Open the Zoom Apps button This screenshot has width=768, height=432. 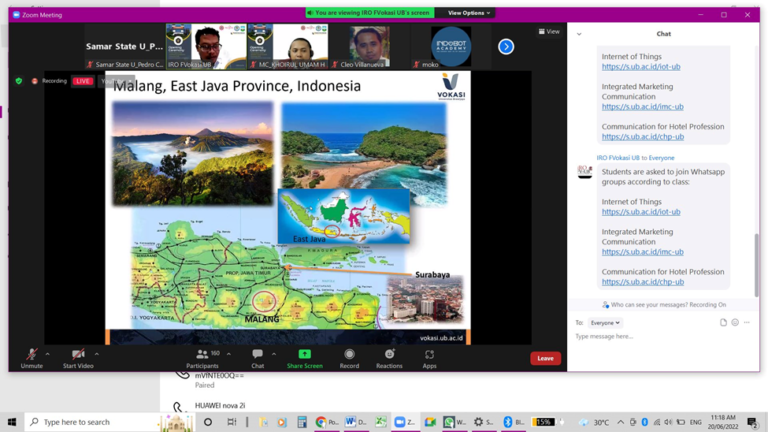(430, 358)
